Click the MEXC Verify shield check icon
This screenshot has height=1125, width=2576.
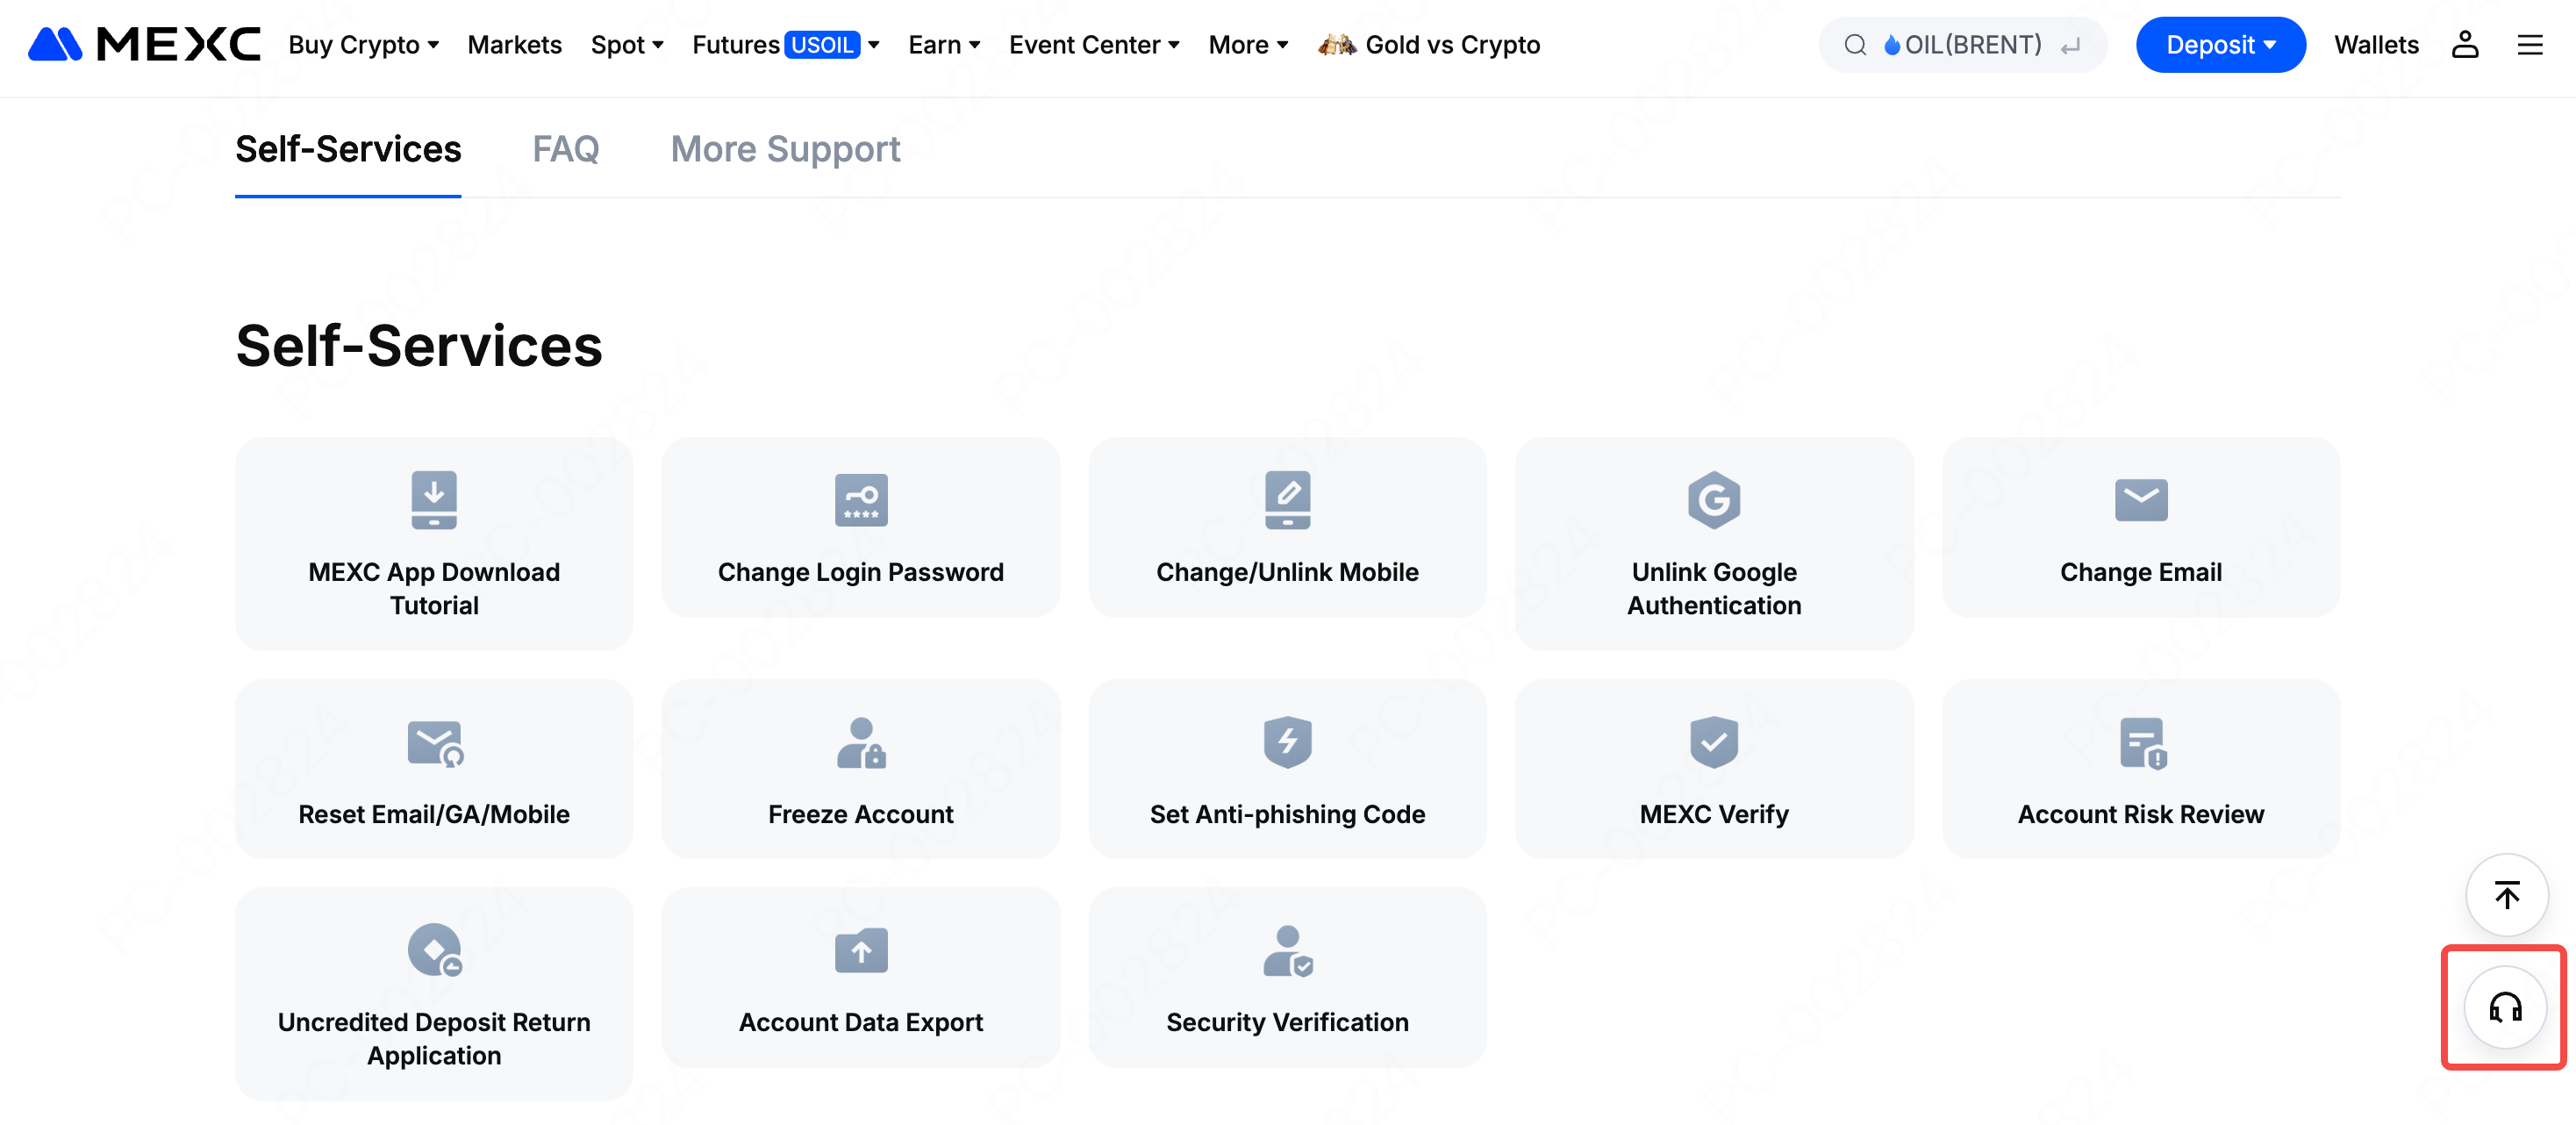1714,742
